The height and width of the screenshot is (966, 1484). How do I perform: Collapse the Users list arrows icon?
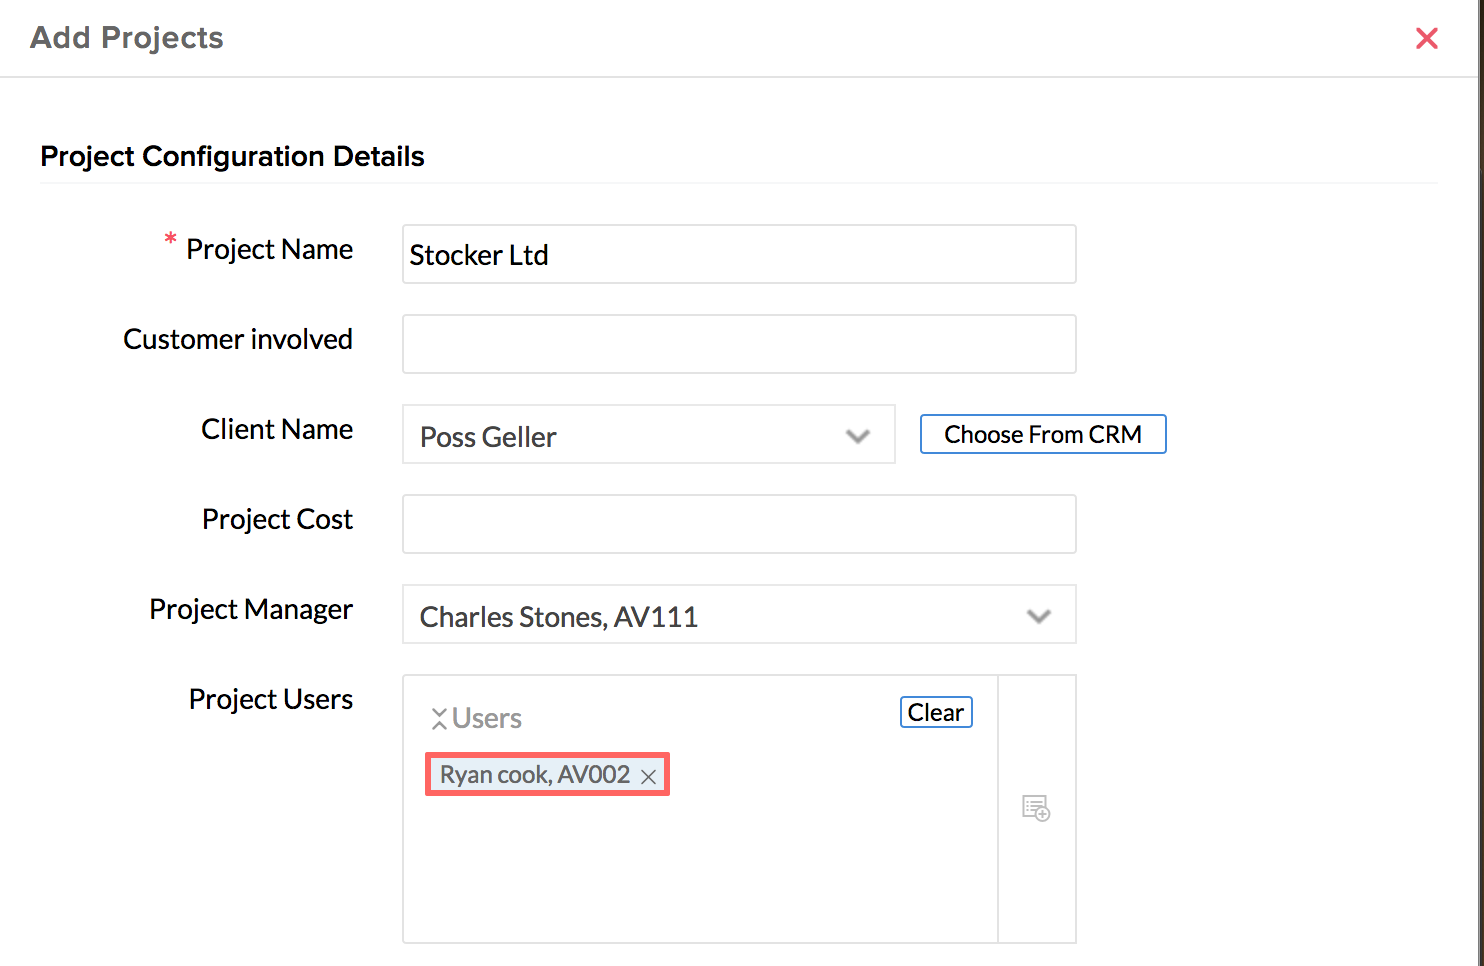439,718
